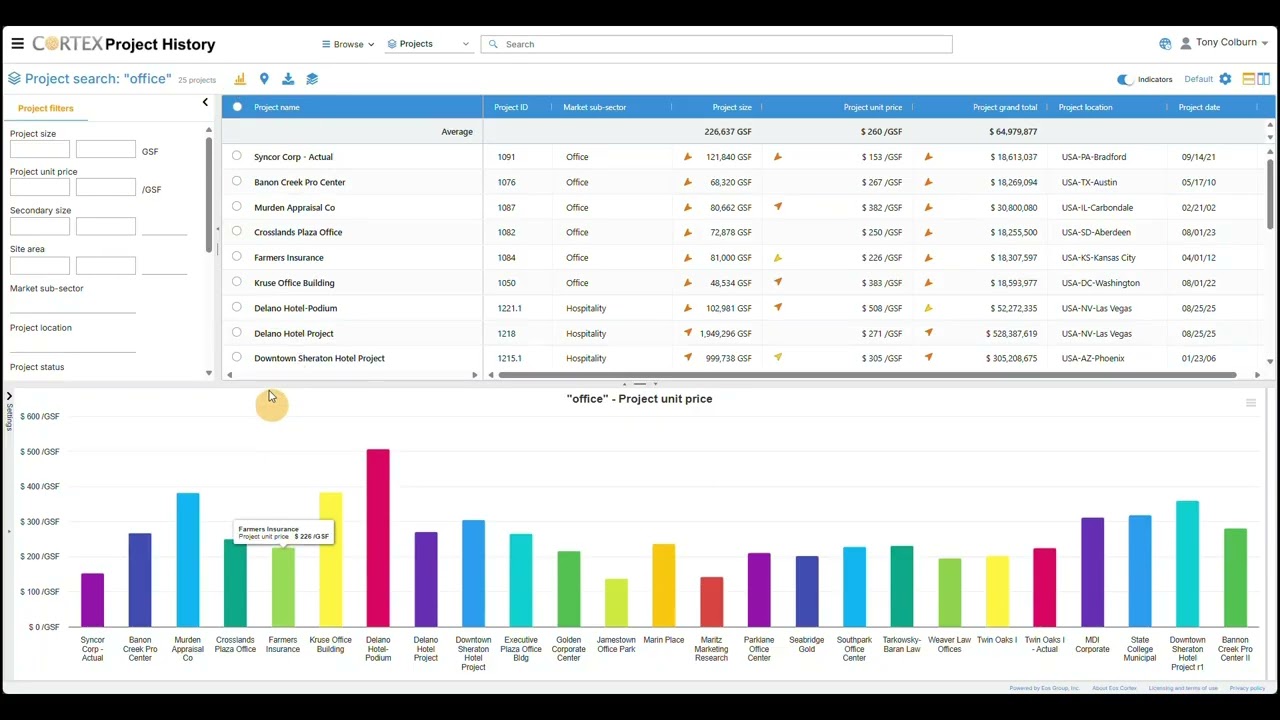Image resolution: width=1280 pixels, height=720 pixels.
Task: Open Kruse Office Building project
Action: click(294, 283)
